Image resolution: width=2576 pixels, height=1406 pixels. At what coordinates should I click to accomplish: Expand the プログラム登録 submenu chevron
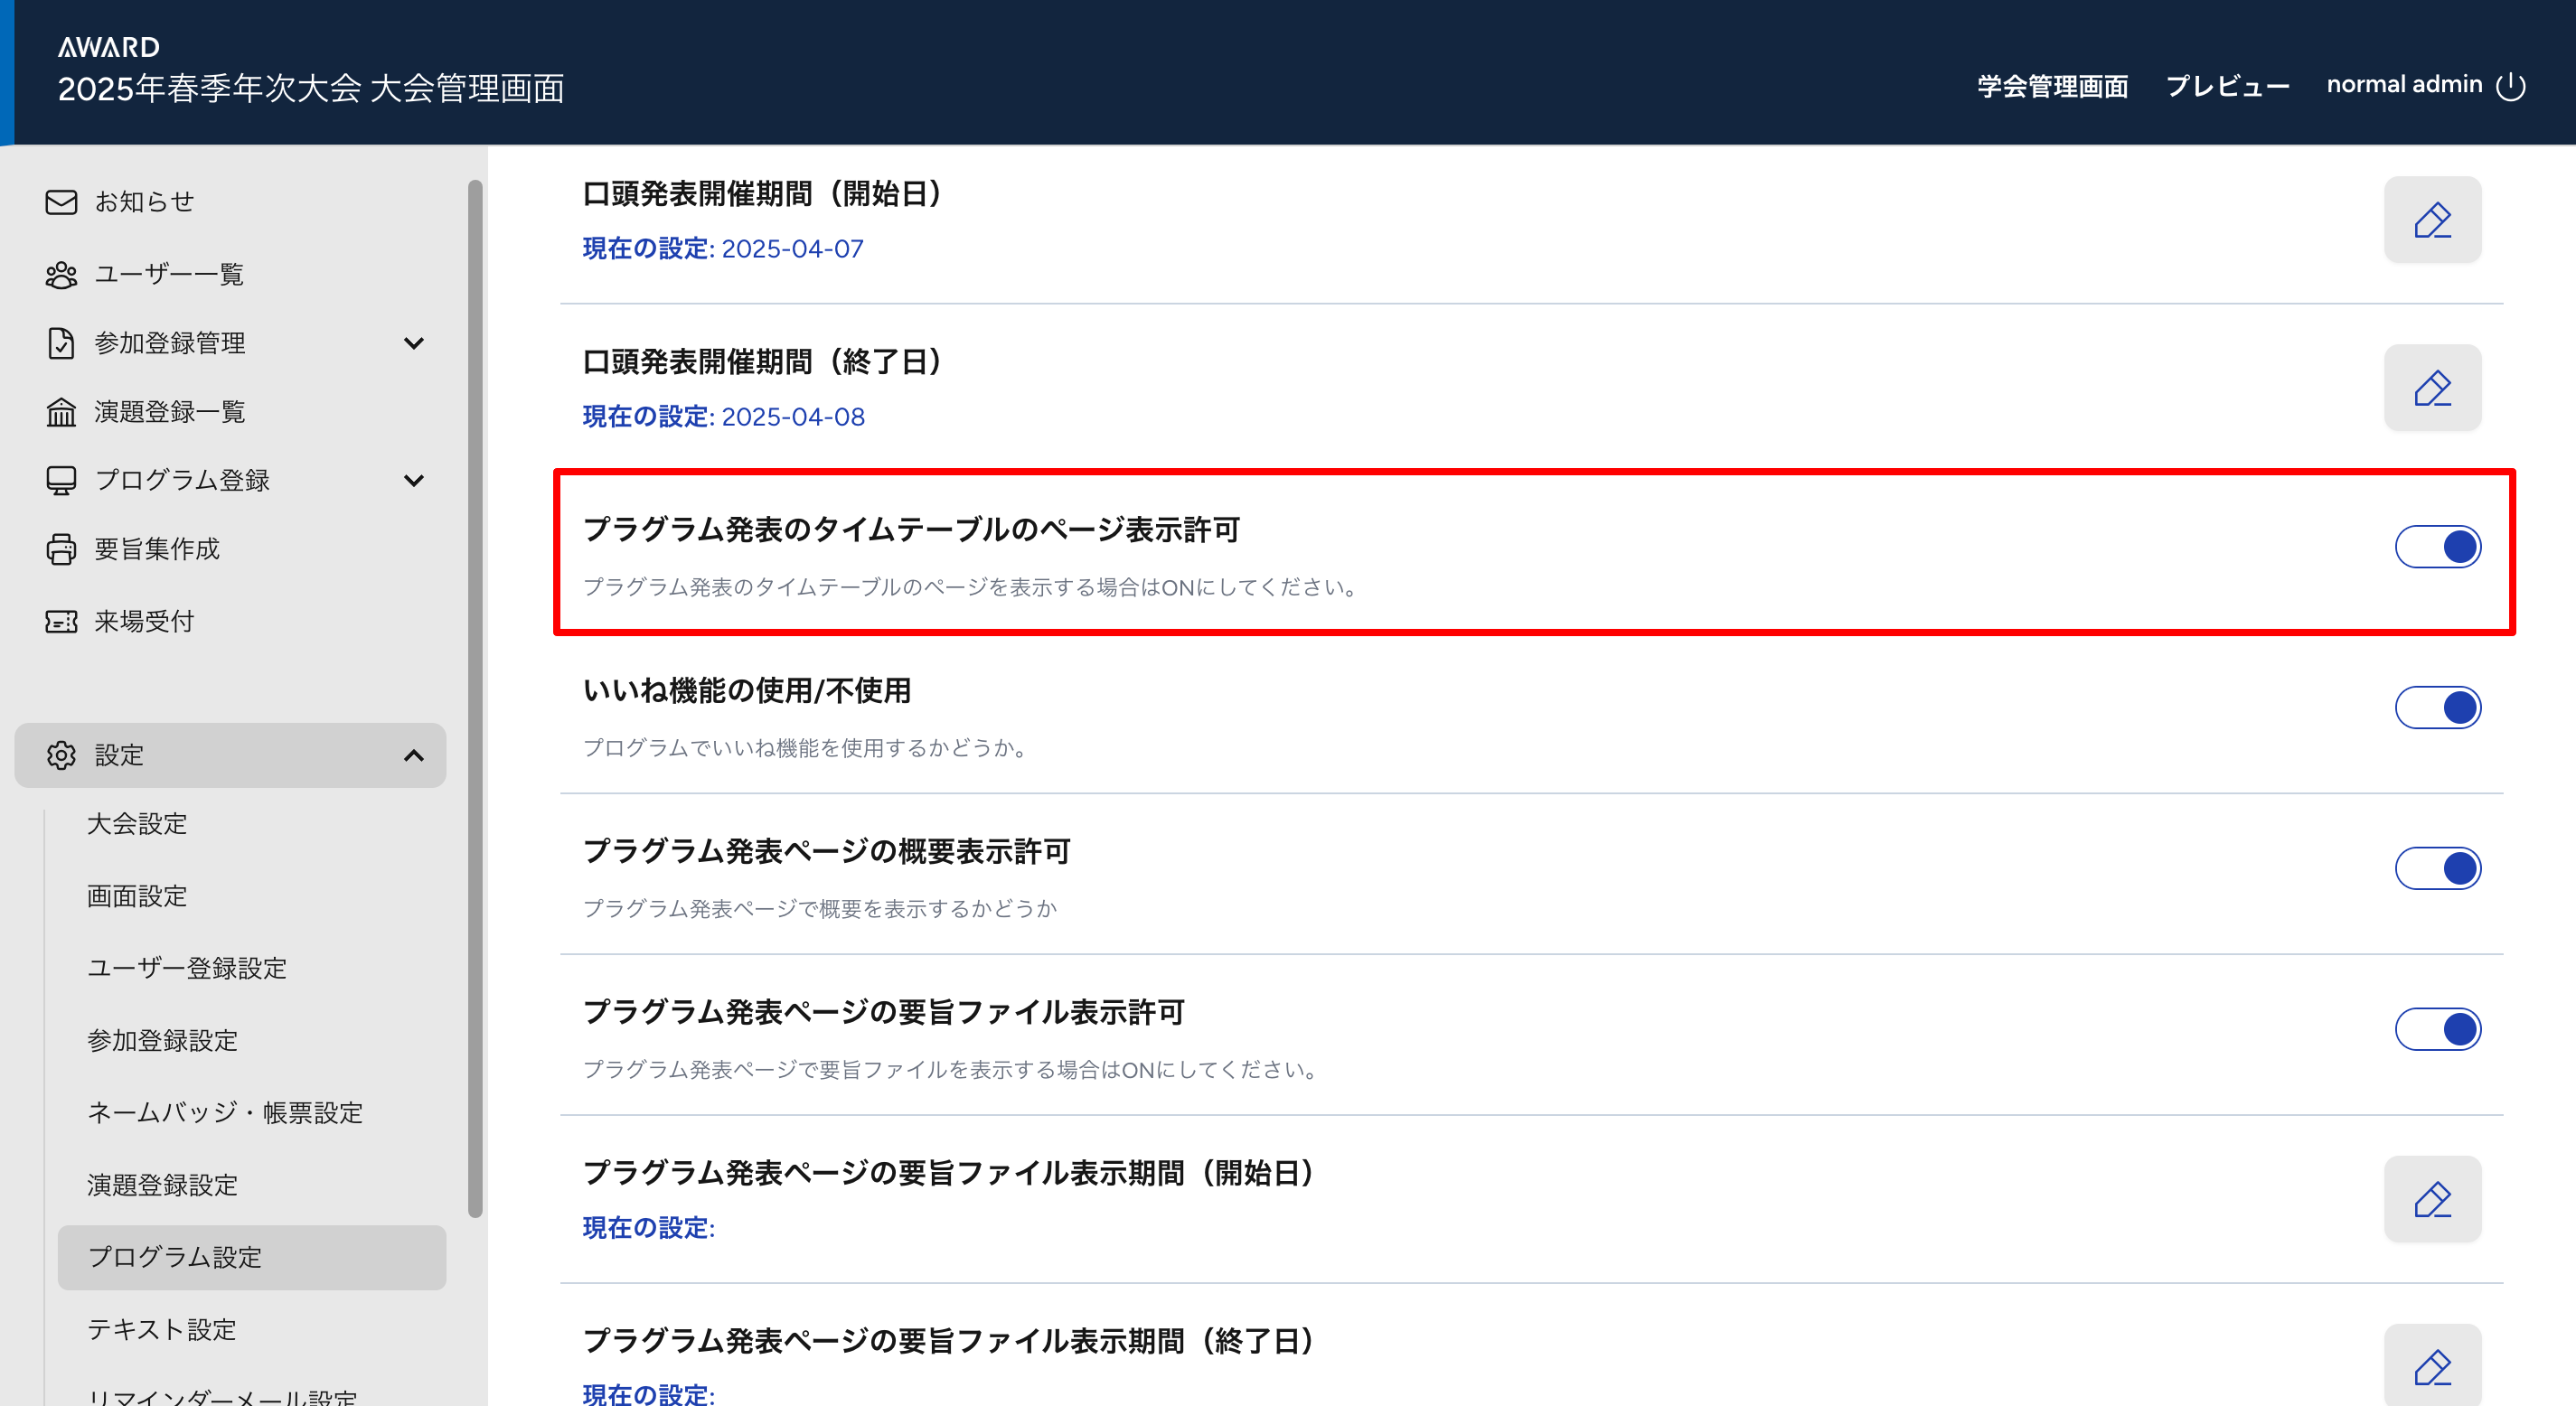pos(413,480)
